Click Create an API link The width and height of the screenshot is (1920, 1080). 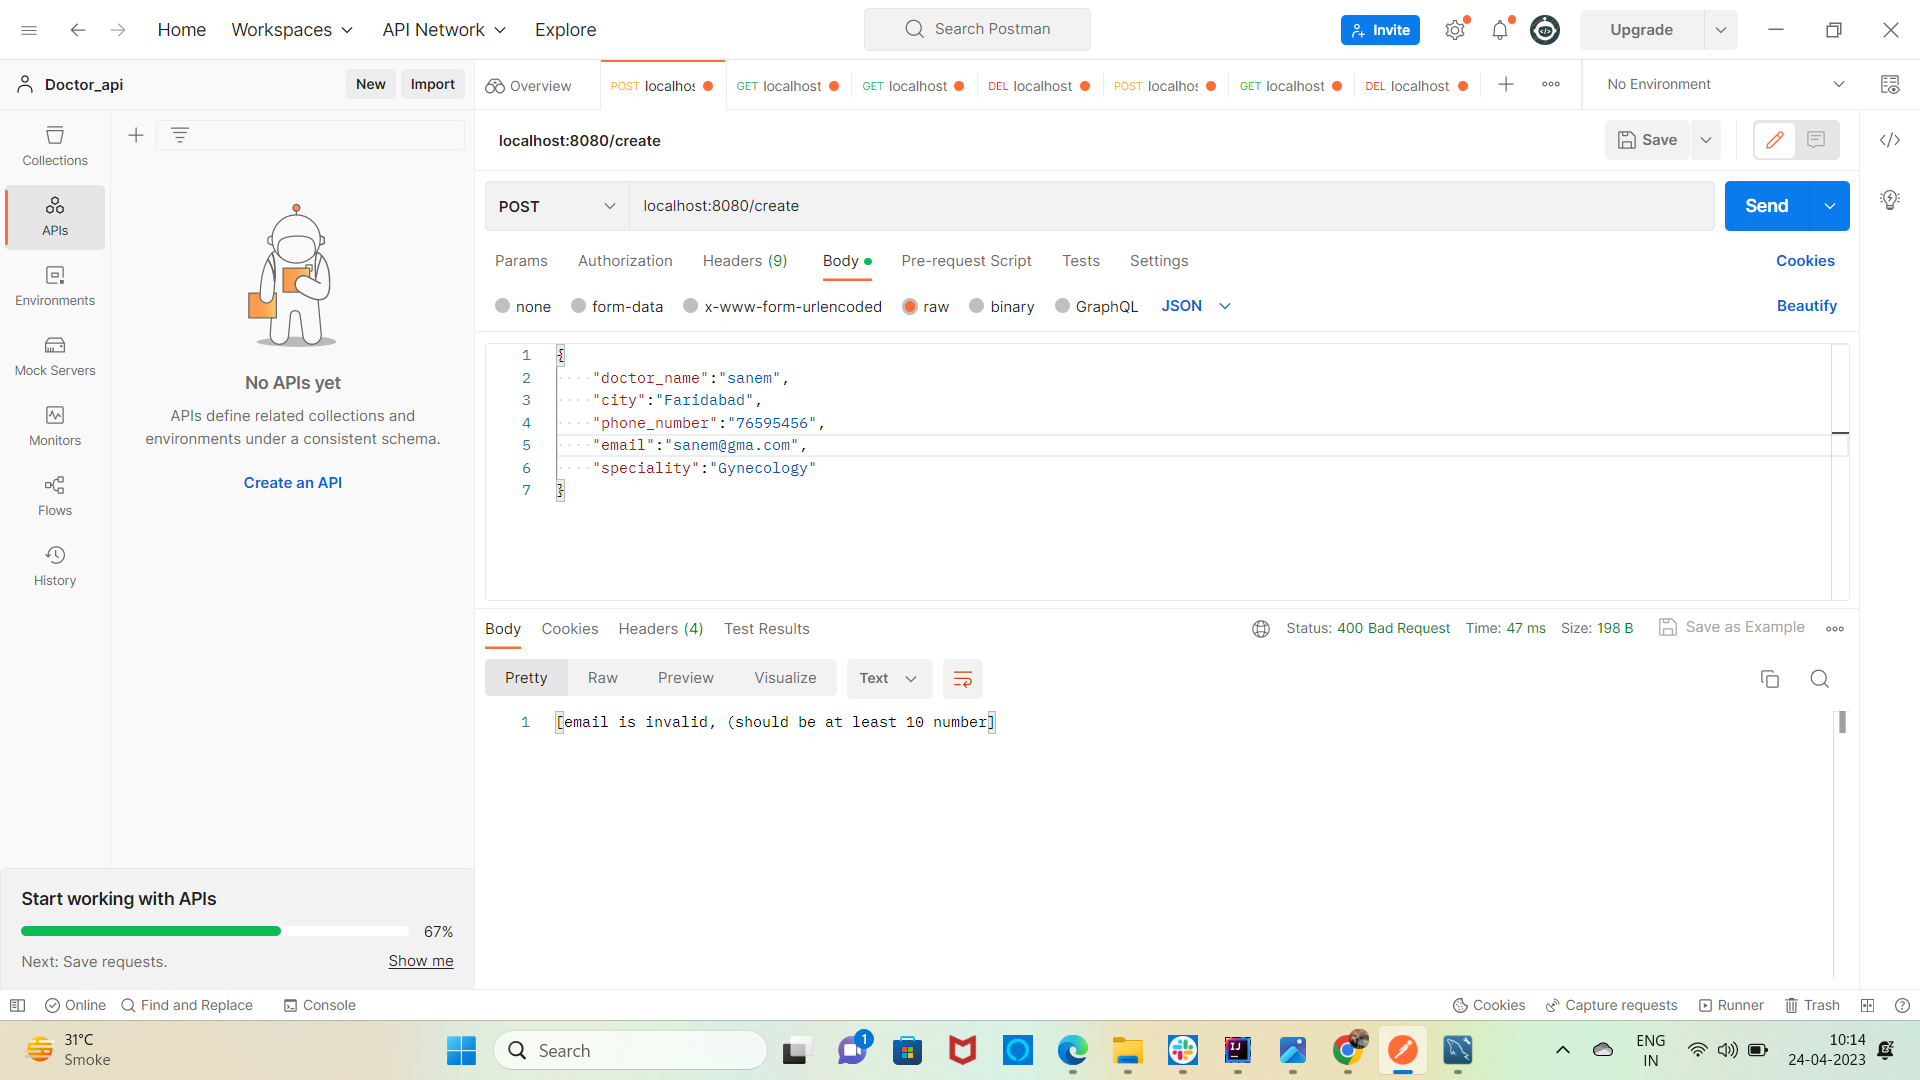point(293,483)
